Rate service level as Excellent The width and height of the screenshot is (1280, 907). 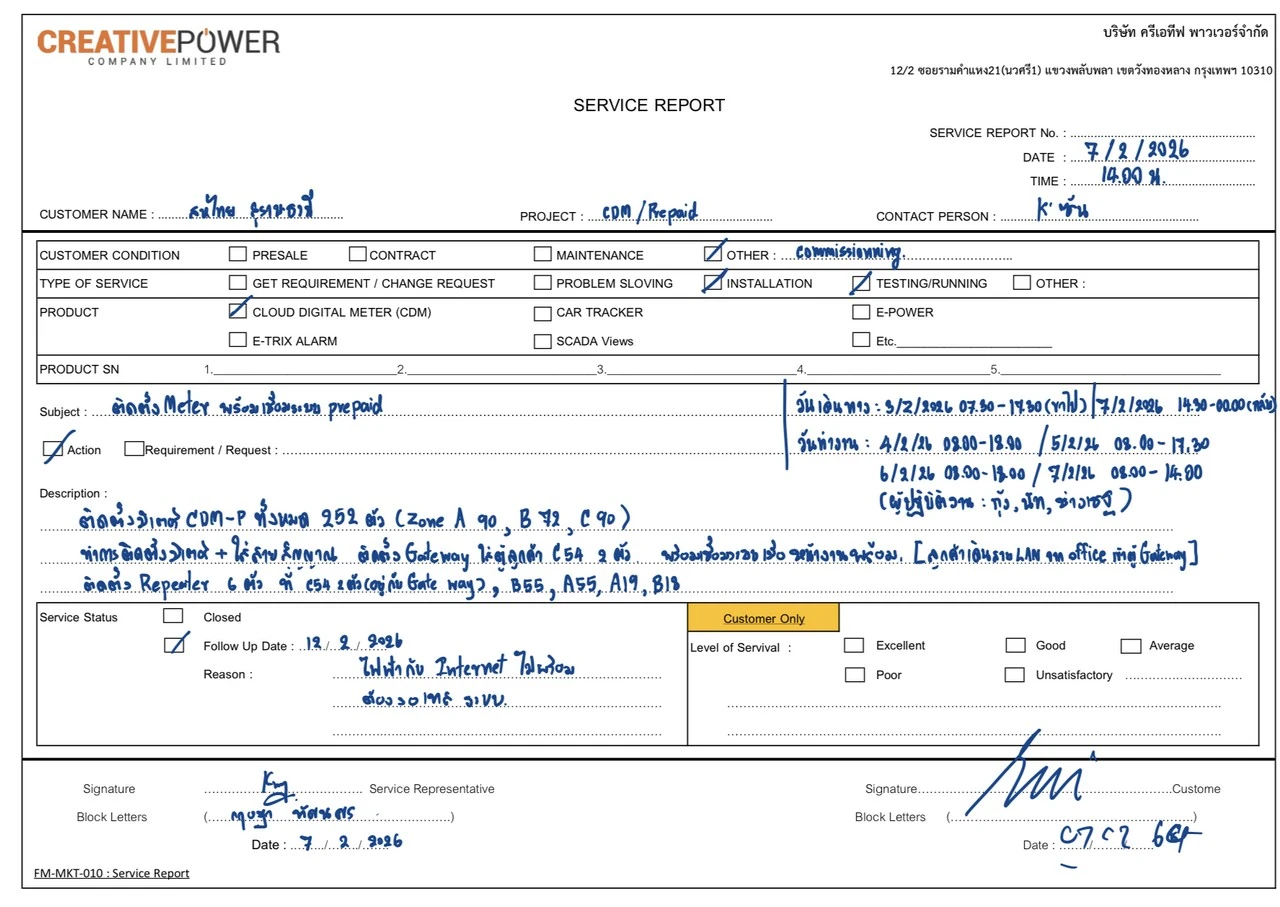click(854, 645)
